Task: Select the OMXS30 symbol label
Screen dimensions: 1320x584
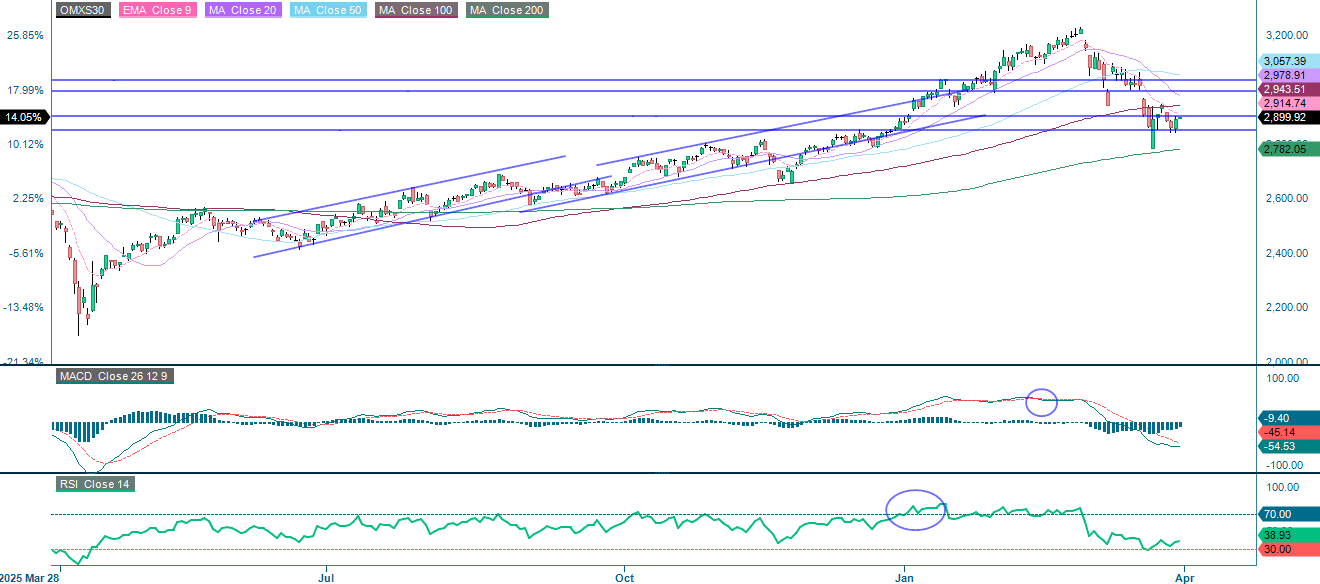Action: click(84, 10)
